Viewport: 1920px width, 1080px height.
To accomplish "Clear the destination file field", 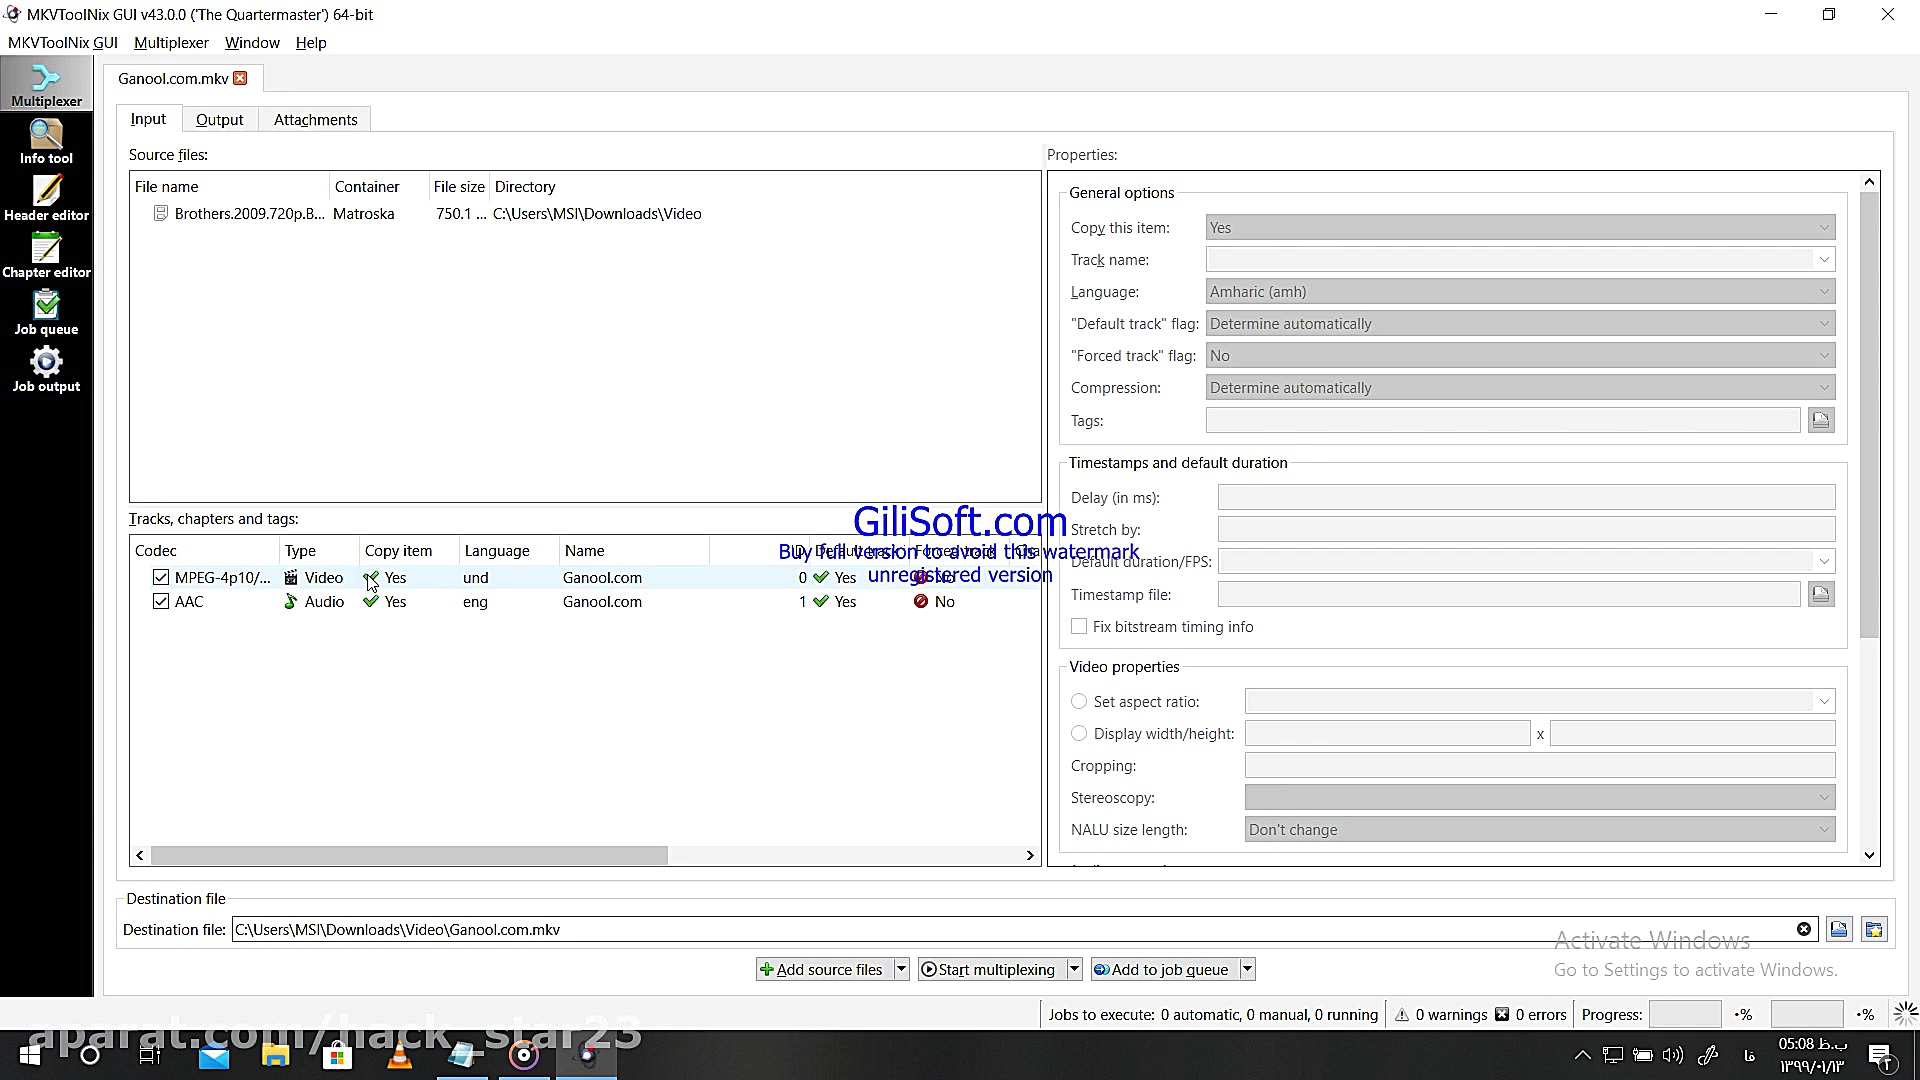I will tap(1803, 929).
